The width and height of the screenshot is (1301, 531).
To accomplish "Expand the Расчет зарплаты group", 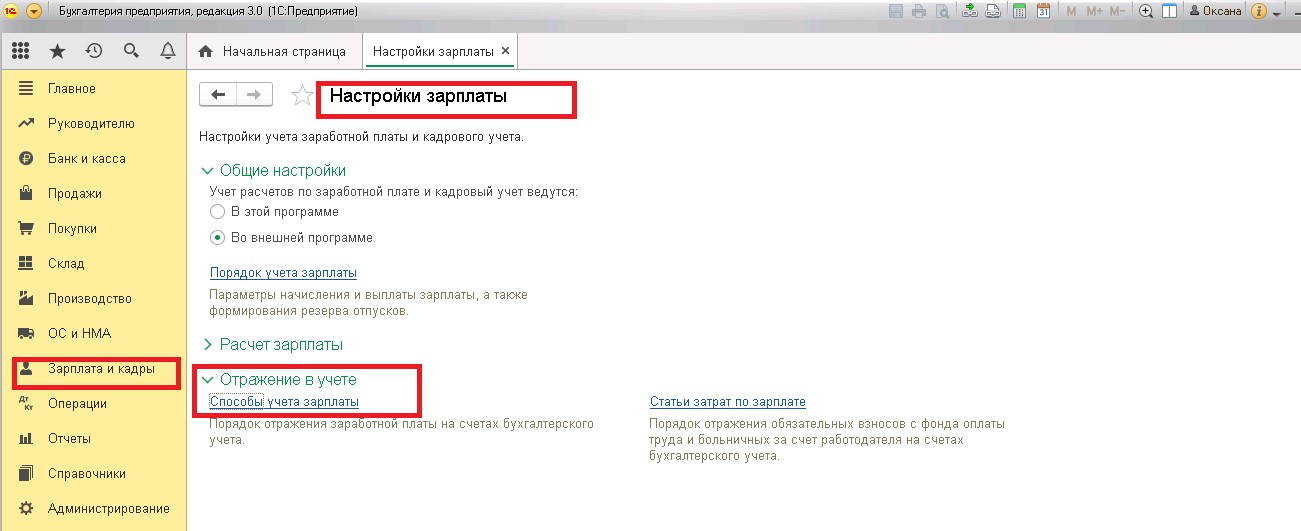I will click(272, 344).
